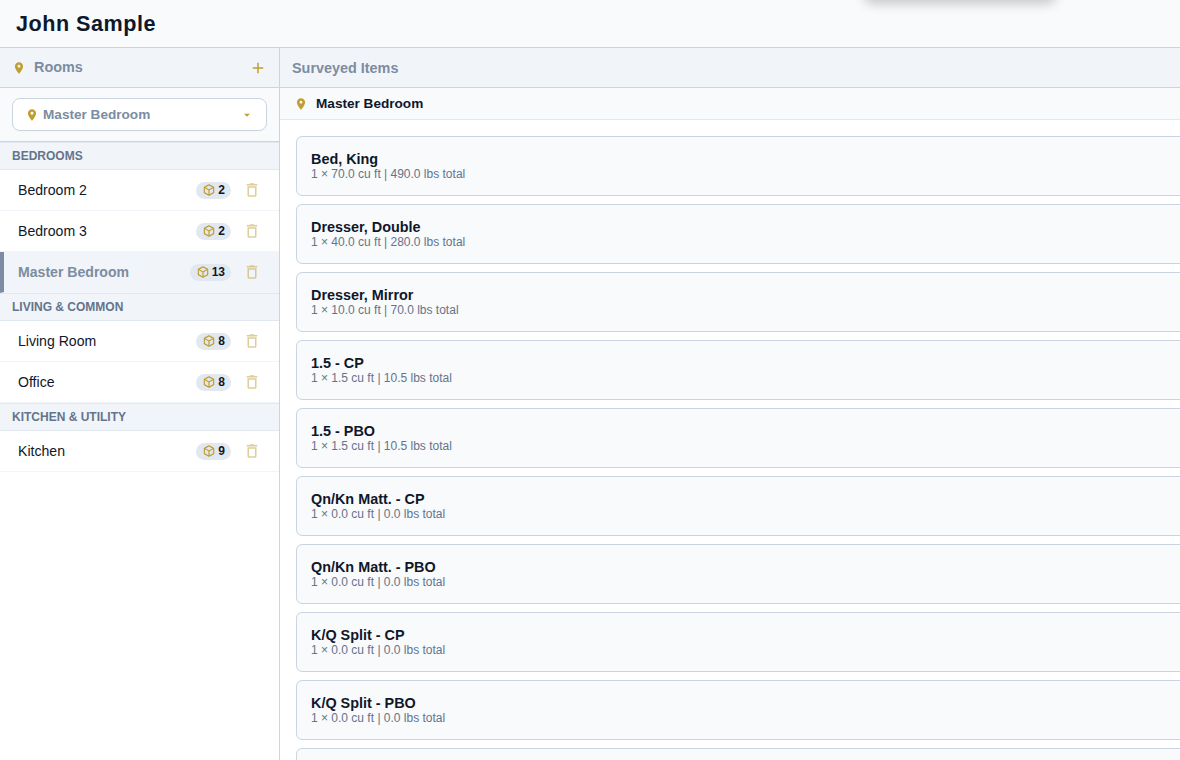This screenshot has height=760, width=1180.
Task: Add a new room with plus icon
Action: [x=257, y=68]
